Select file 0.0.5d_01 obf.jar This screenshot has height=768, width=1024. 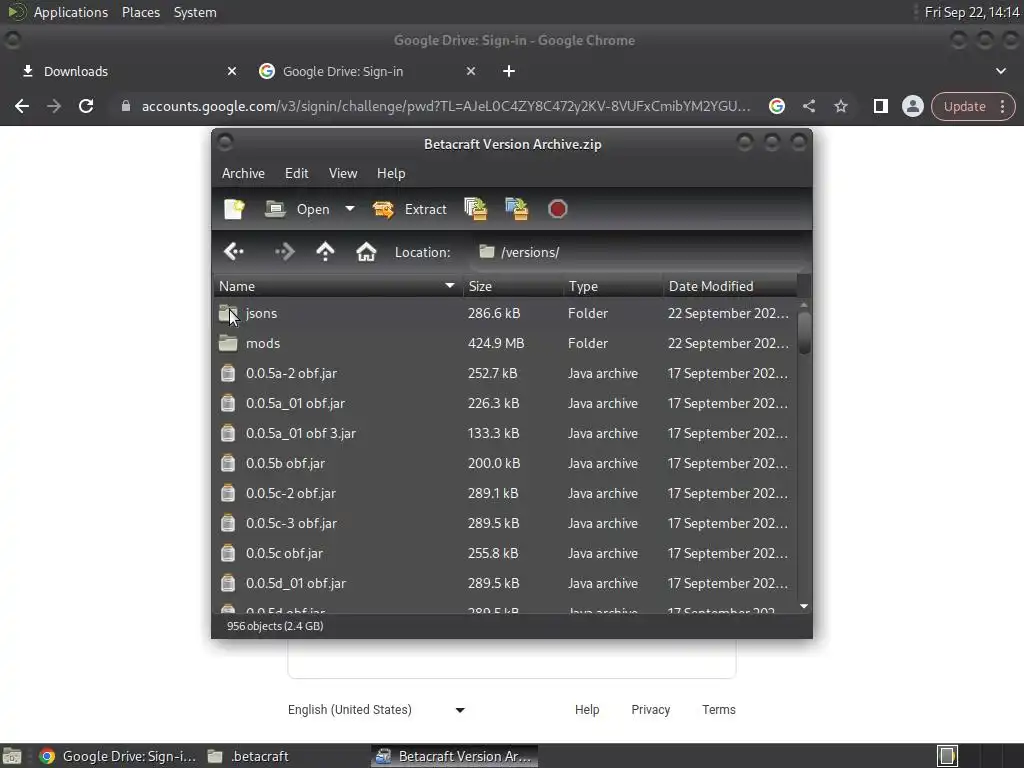click(505, 584)
